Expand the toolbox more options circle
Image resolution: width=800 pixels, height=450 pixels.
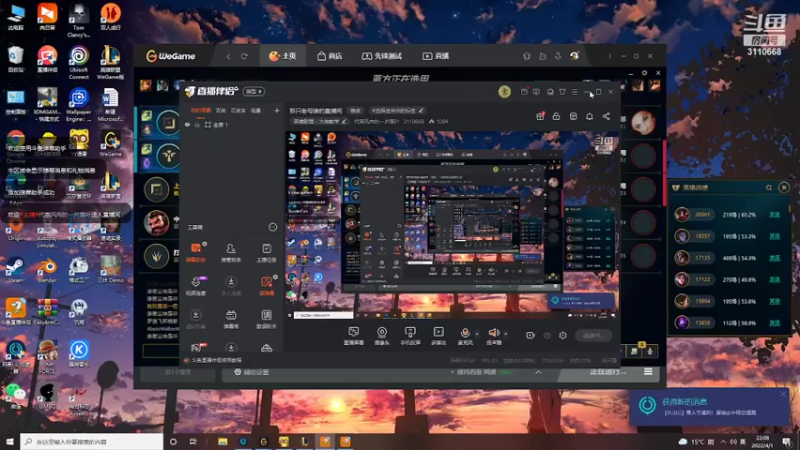coord(273,227)
